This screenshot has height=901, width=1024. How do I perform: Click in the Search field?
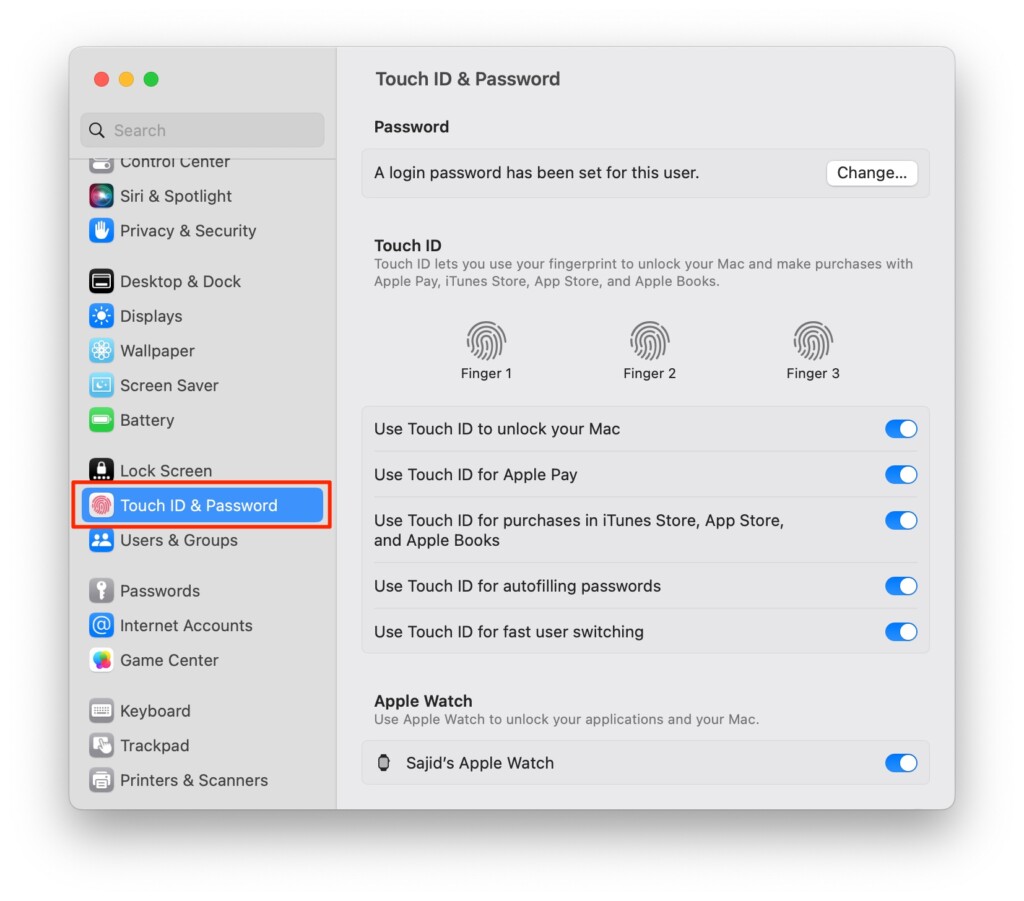[202, 130]
